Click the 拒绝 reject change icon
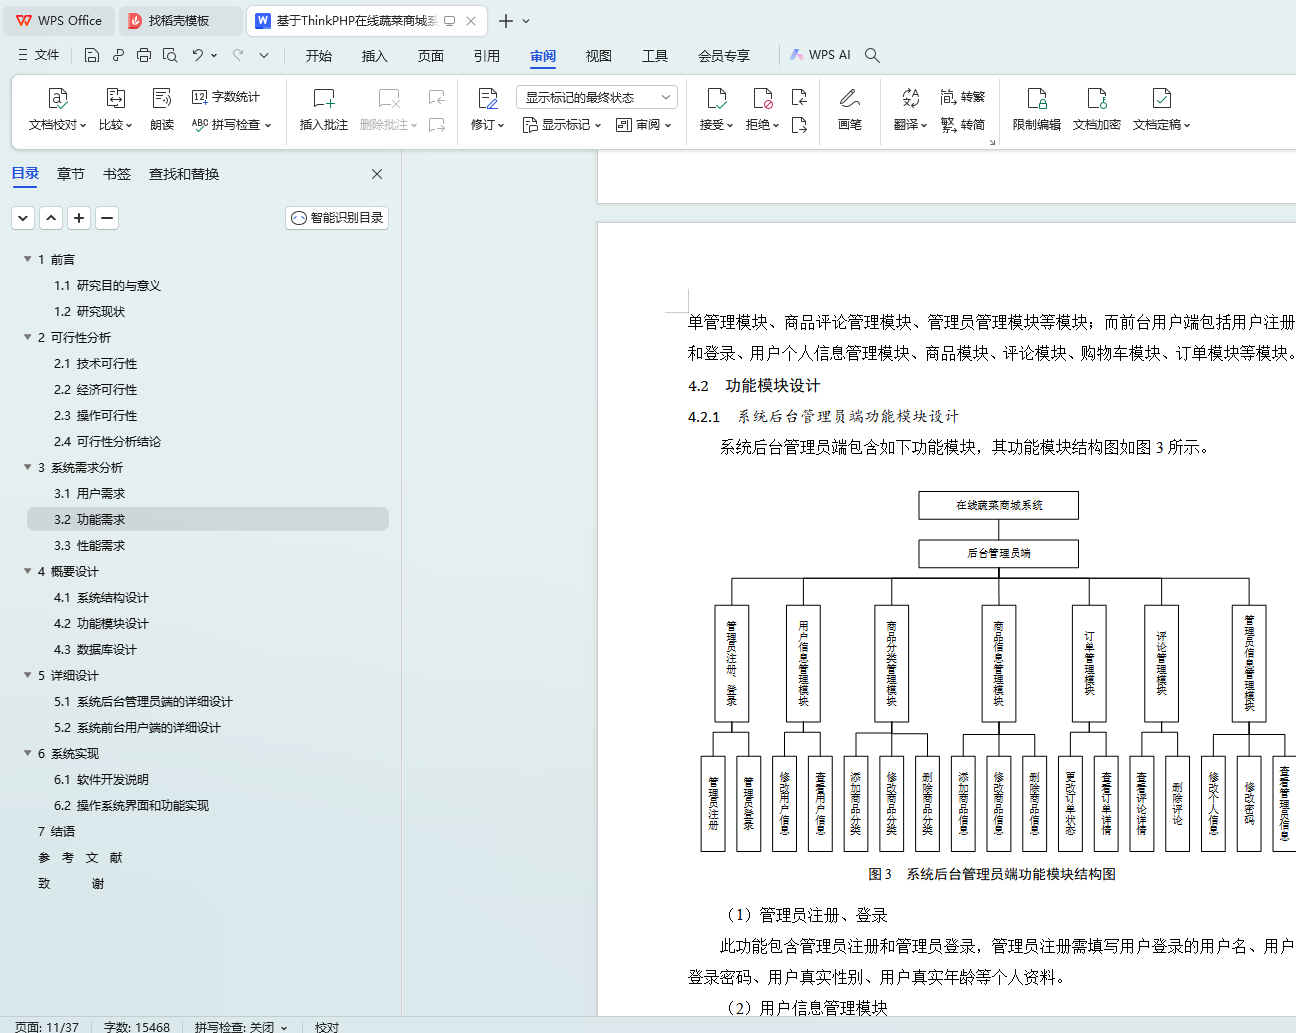Viewport: 1296px width, 1033px height. coord(763,98)
